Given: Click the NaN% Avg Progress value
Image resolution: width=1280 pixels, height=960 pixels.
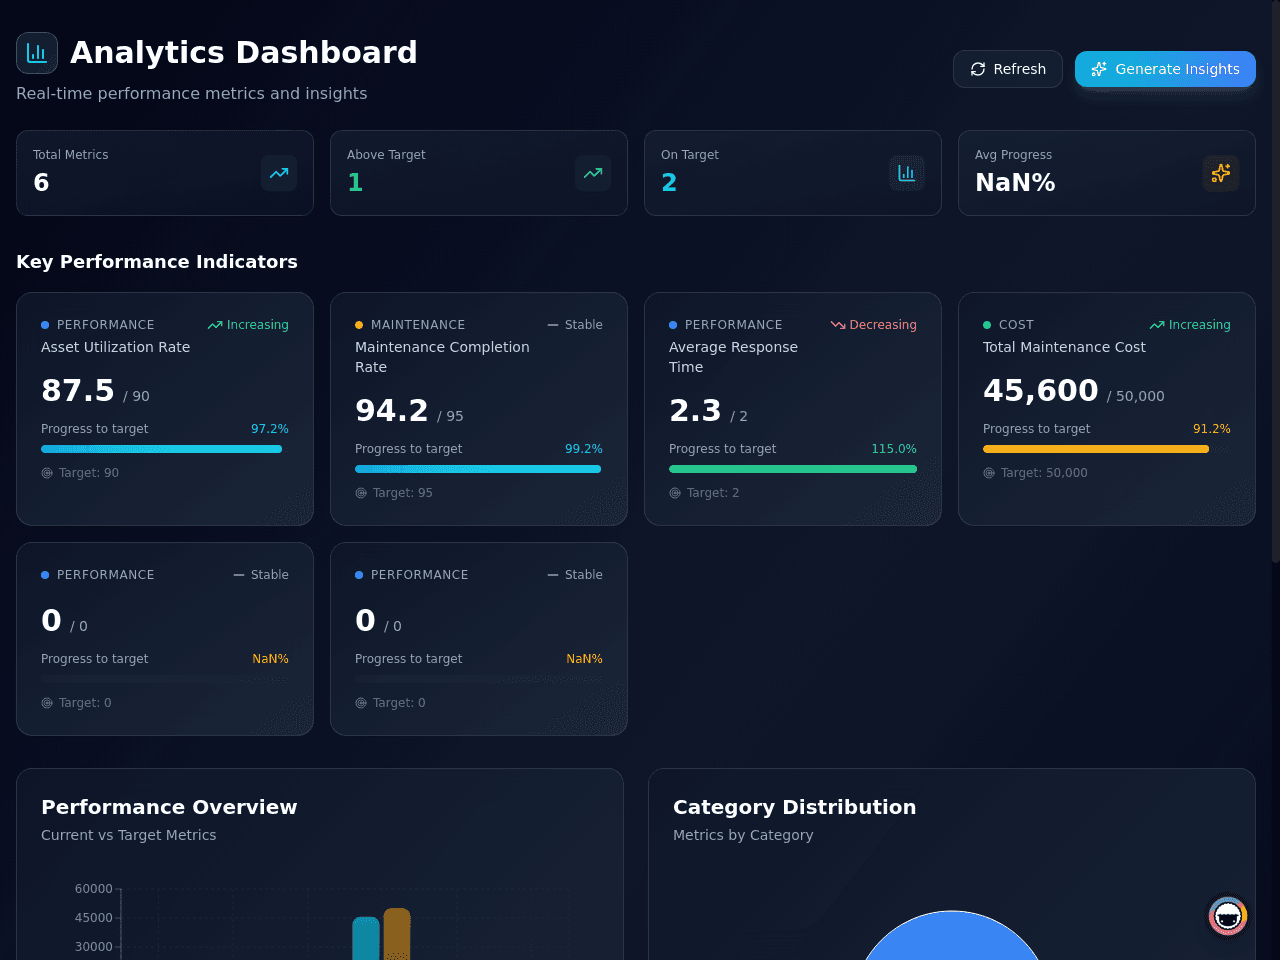Looking at the screenshot, I should point(1015,182).
